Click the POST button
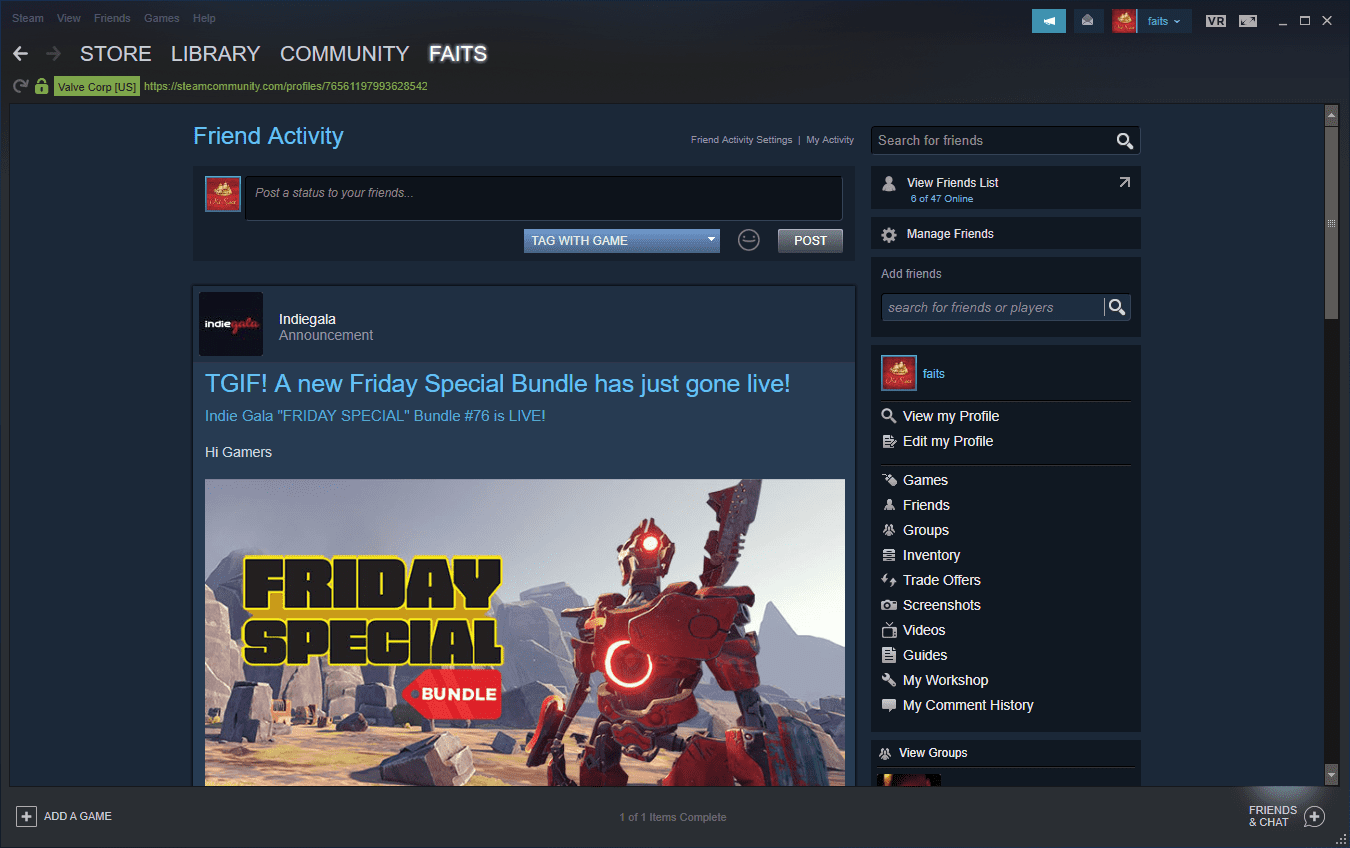Viewport: 1350px width, 848px height. coord(810,241)
